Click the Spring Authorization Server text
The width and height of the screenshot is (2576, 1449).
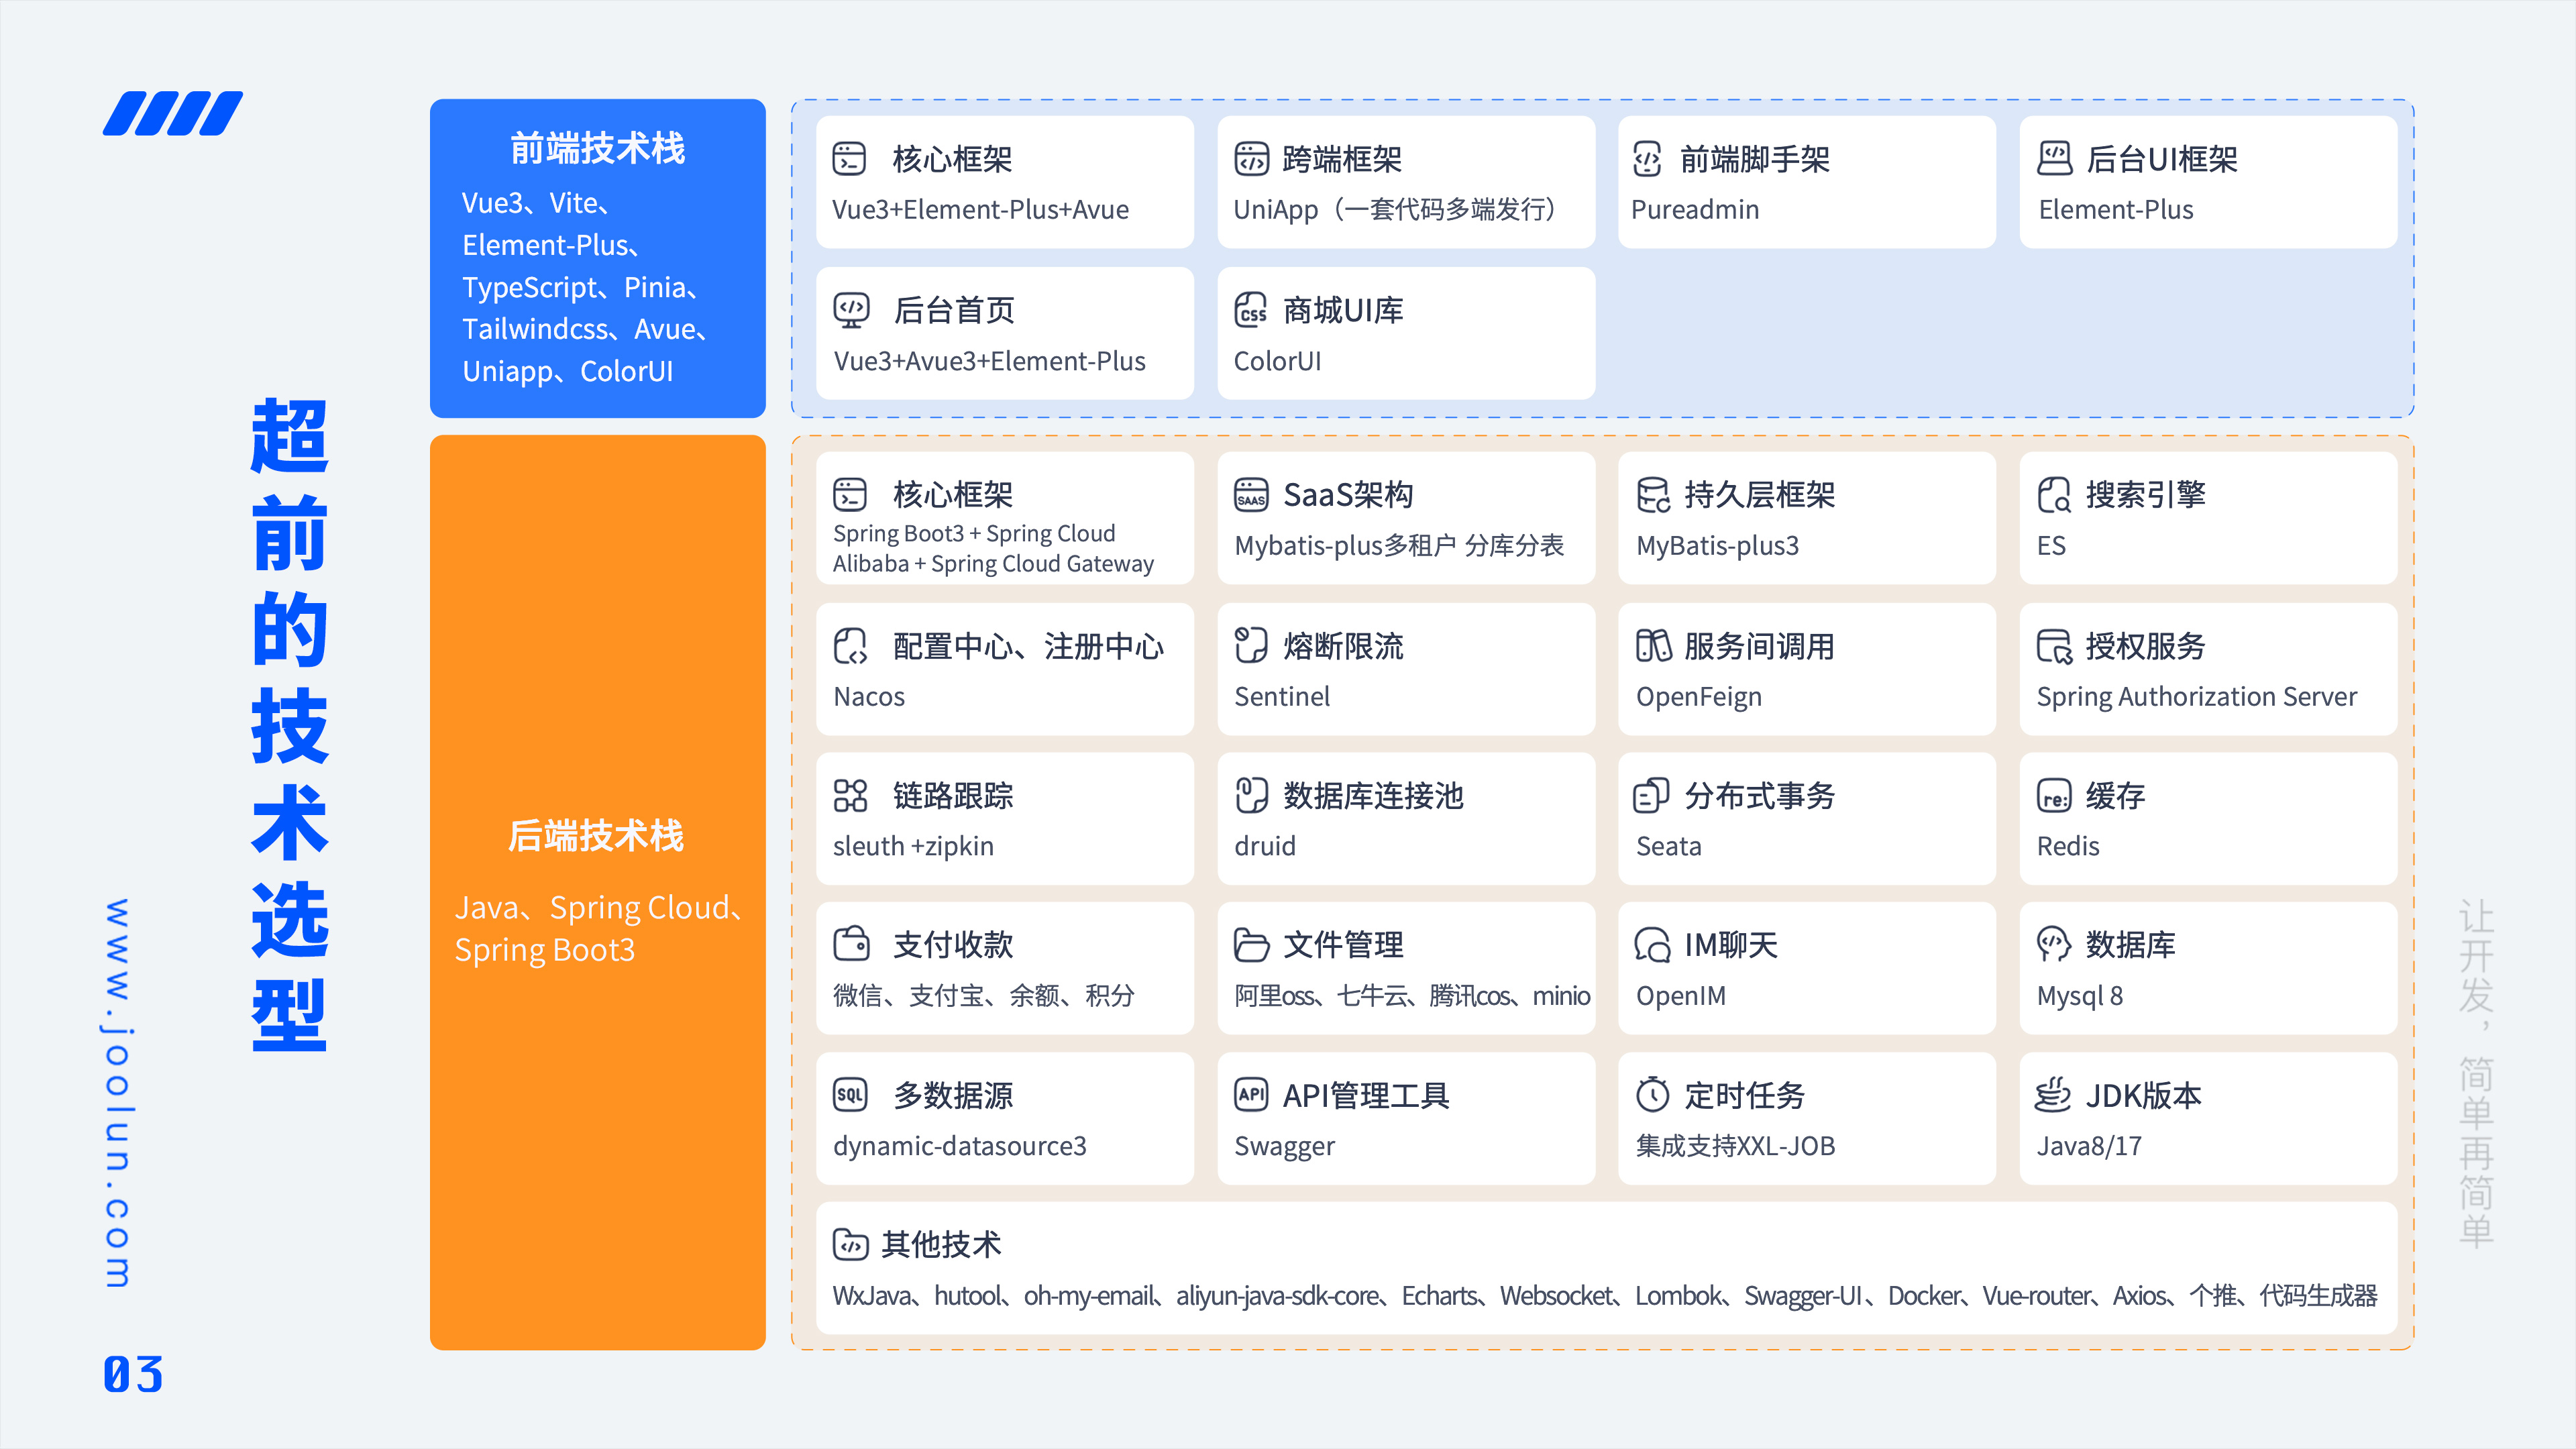tap(2197, 697)
